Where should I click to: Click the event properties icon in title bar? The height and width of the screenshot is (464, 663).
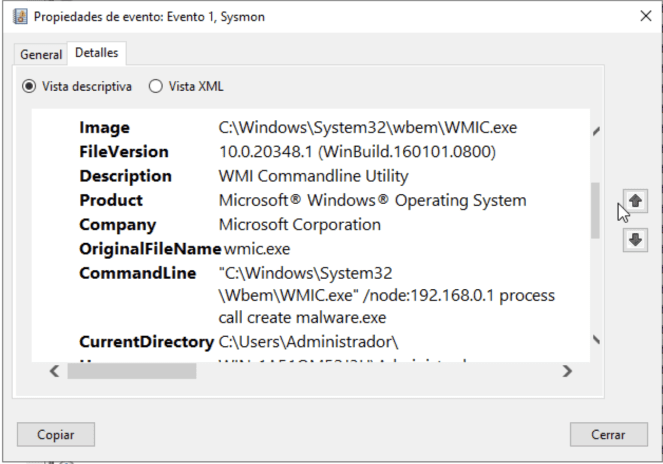[x=19, y=17]
